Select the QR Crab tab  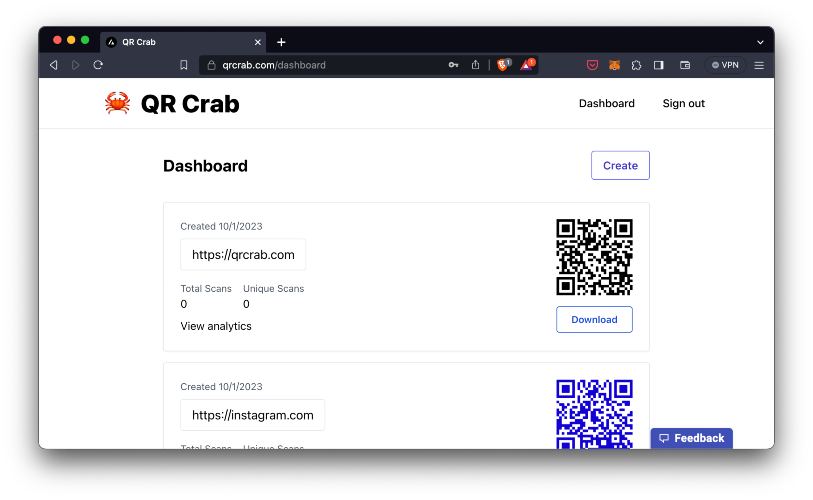click(x=183, y=42)
